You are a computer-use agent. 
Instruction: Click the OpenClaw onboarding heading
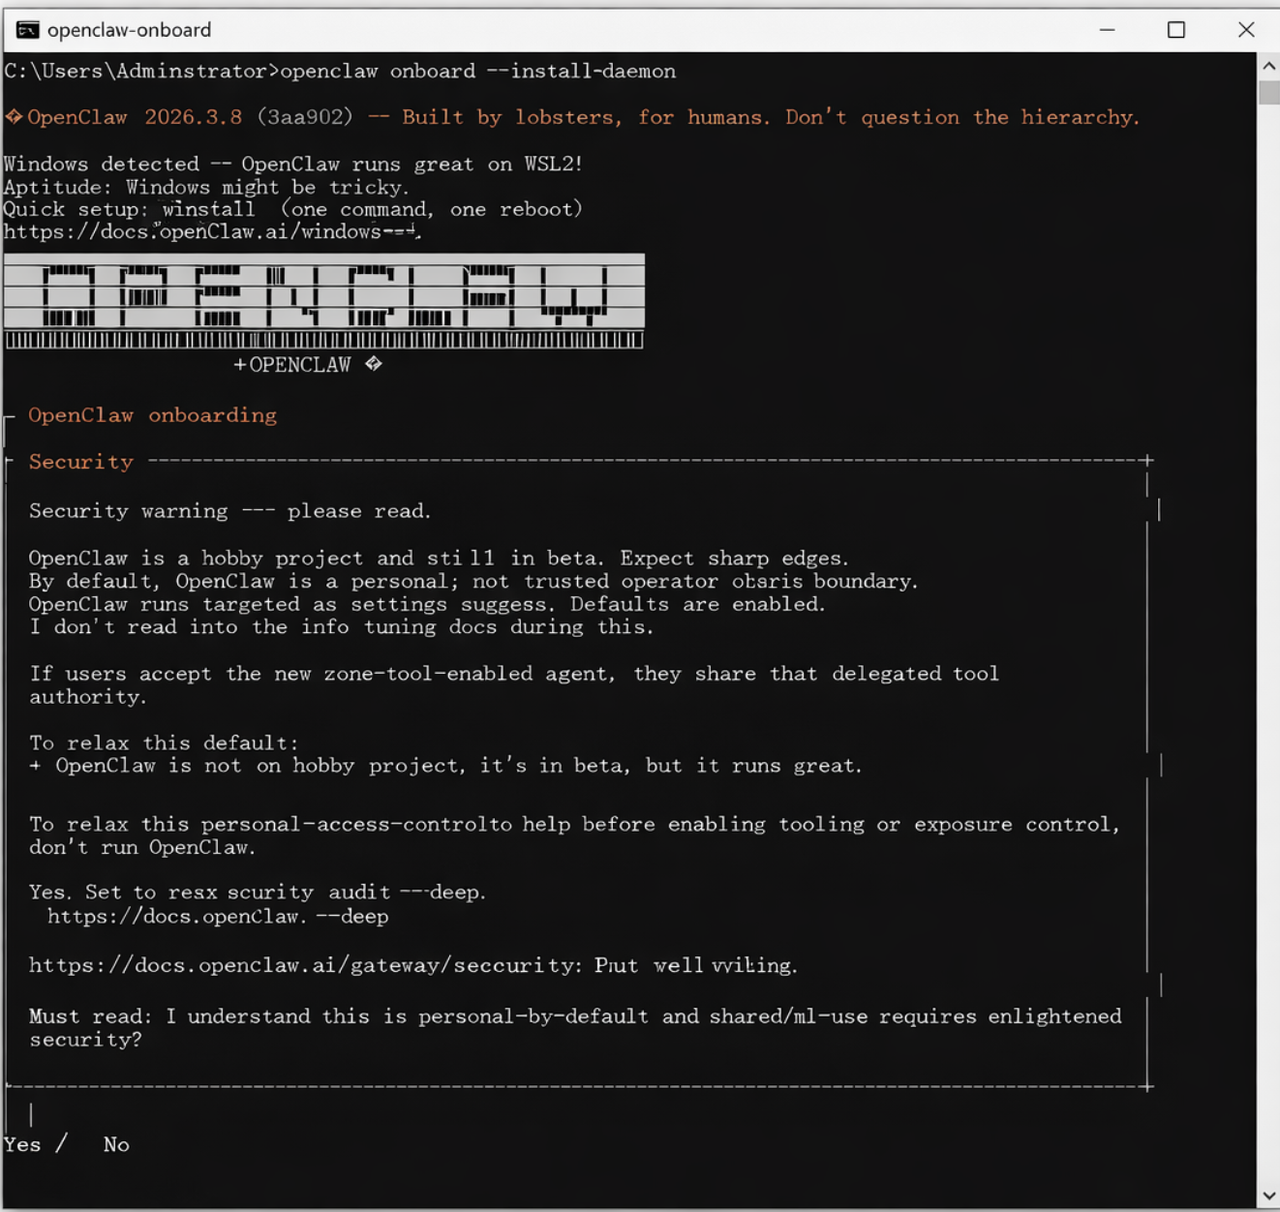point(152,415)
